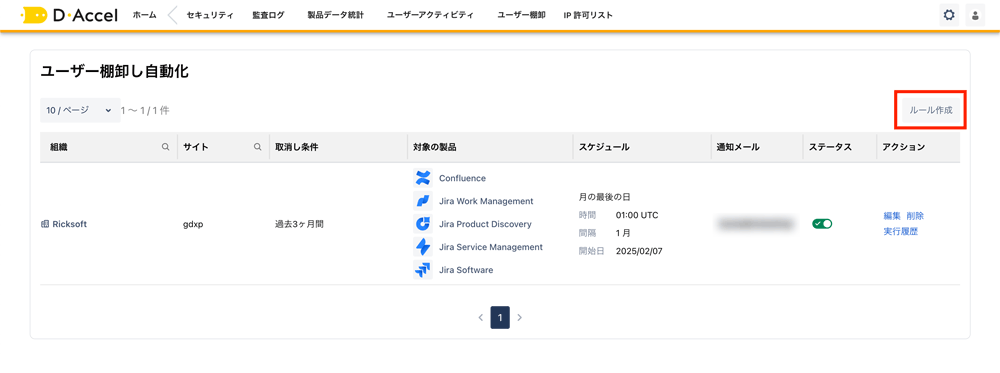Click the Jira Software icon
This screenshot has height=373, width=1000.
click(x=422, y=270)
